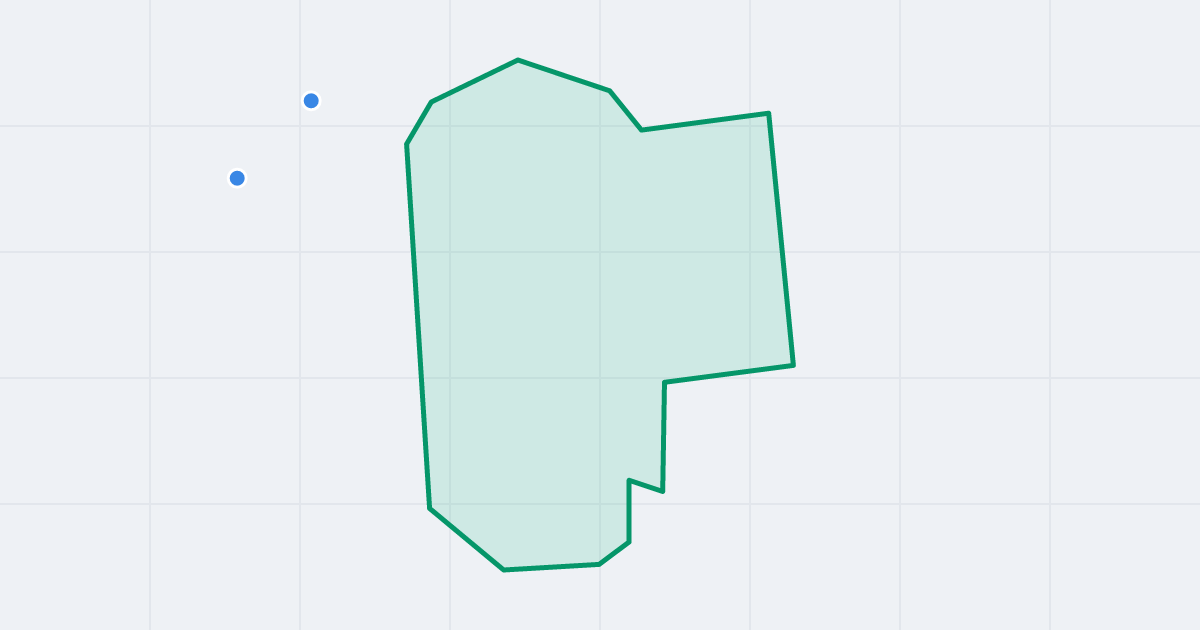Click the rightmost corner of green polygon
1200x630 pixels.
[793, 365]
